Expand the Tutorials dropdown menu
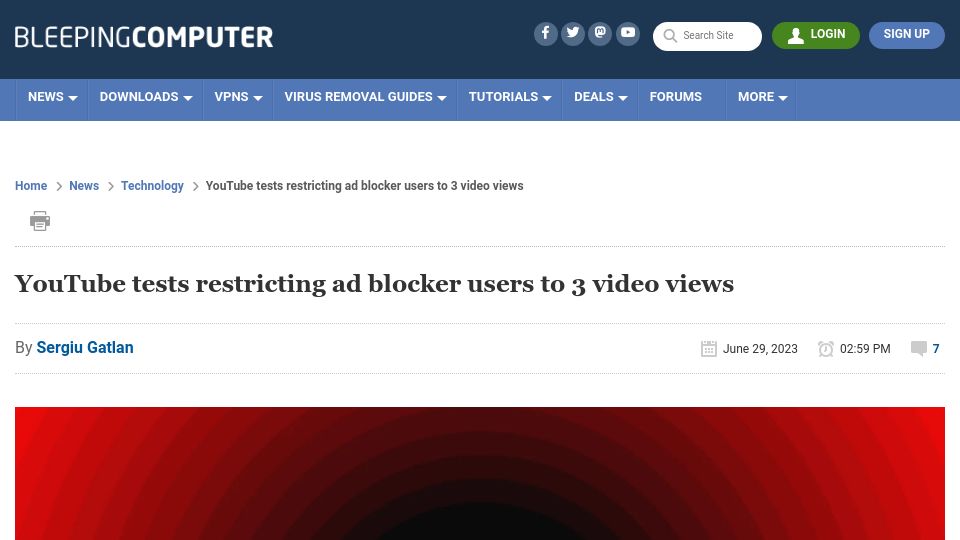This screenshot has height=540, width=960. [510, 97]
